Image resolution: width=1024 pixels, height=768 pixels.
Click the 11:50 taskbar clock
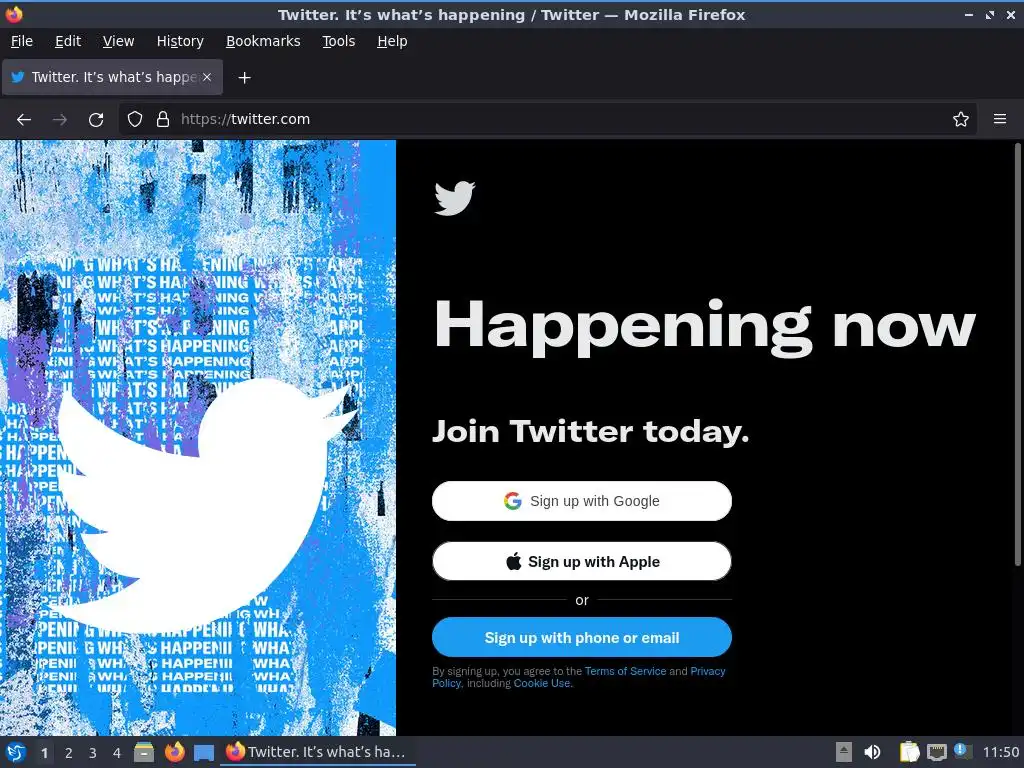tap(1000, 752)
